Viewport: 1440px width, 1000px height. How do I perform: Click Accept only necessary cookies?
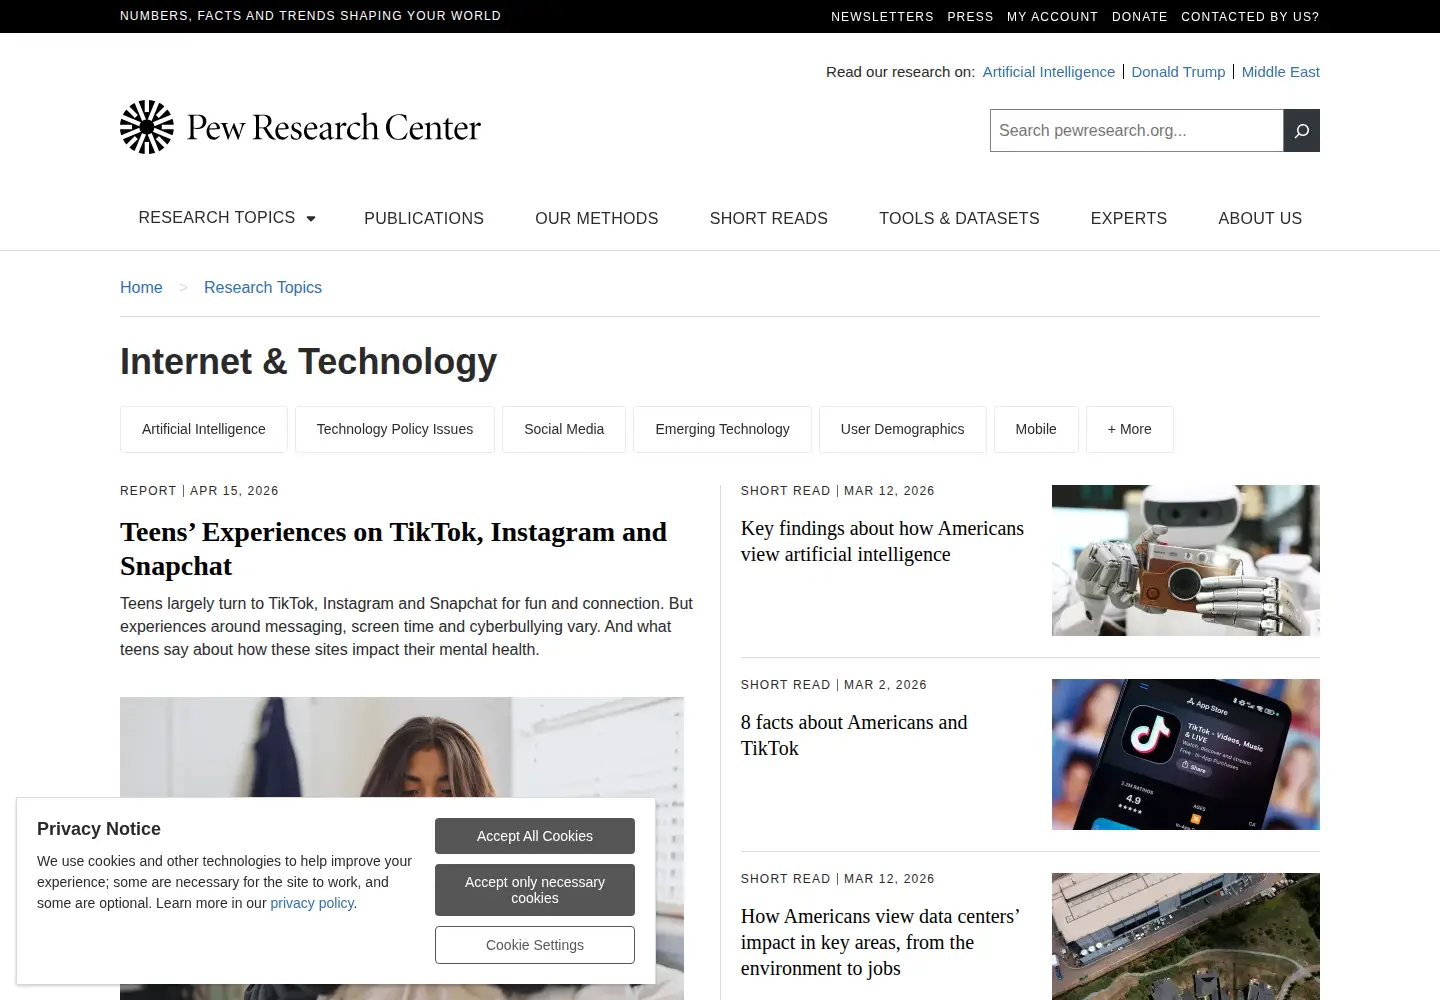coord(535,890)
